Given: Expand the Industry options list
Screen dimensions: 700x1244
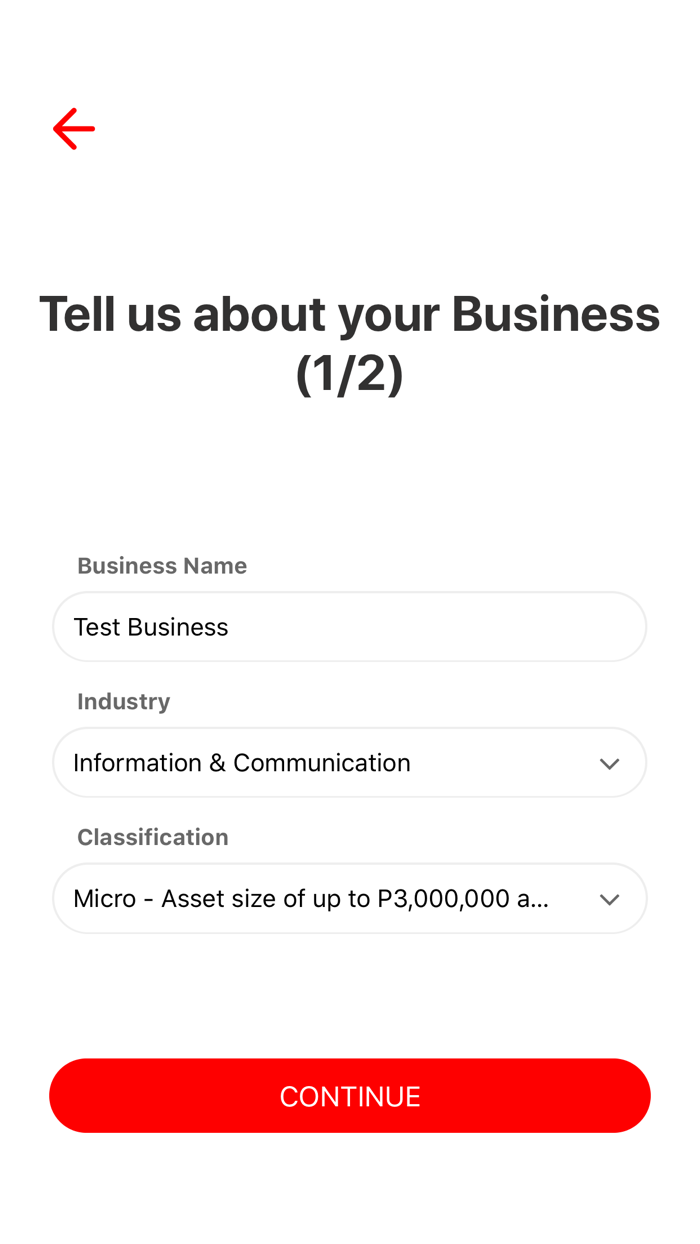Looking at the screenshot, I should tap(609, 764).
